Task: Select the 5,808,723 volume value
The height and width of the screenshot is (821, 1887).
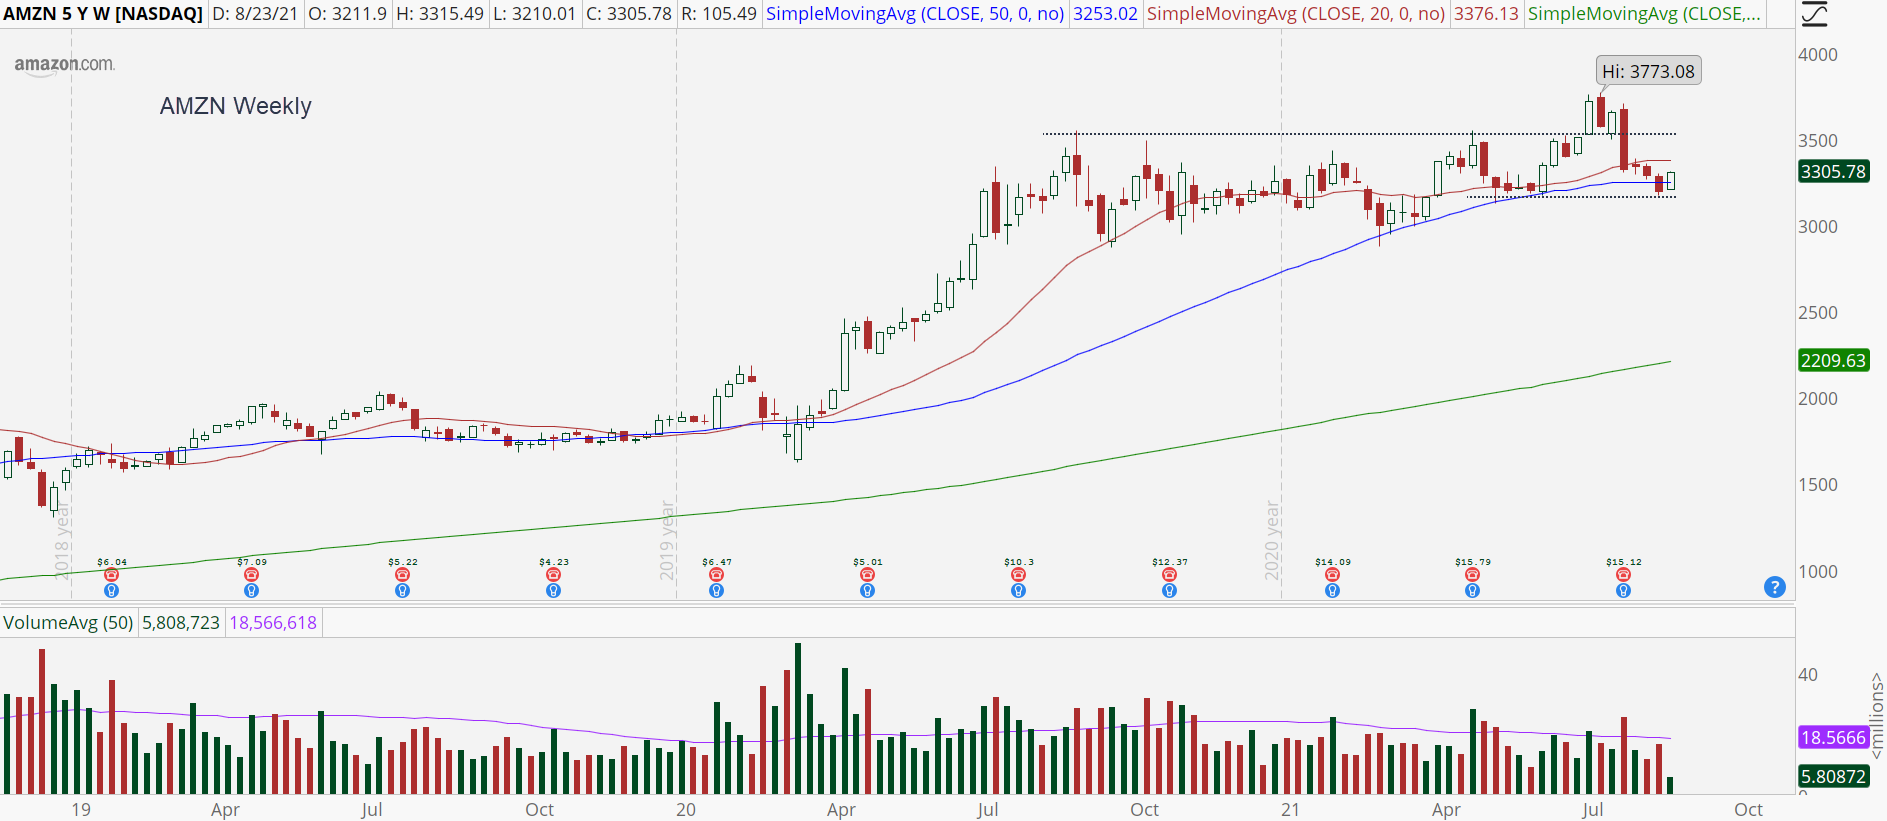Action: tap(181, 623)
